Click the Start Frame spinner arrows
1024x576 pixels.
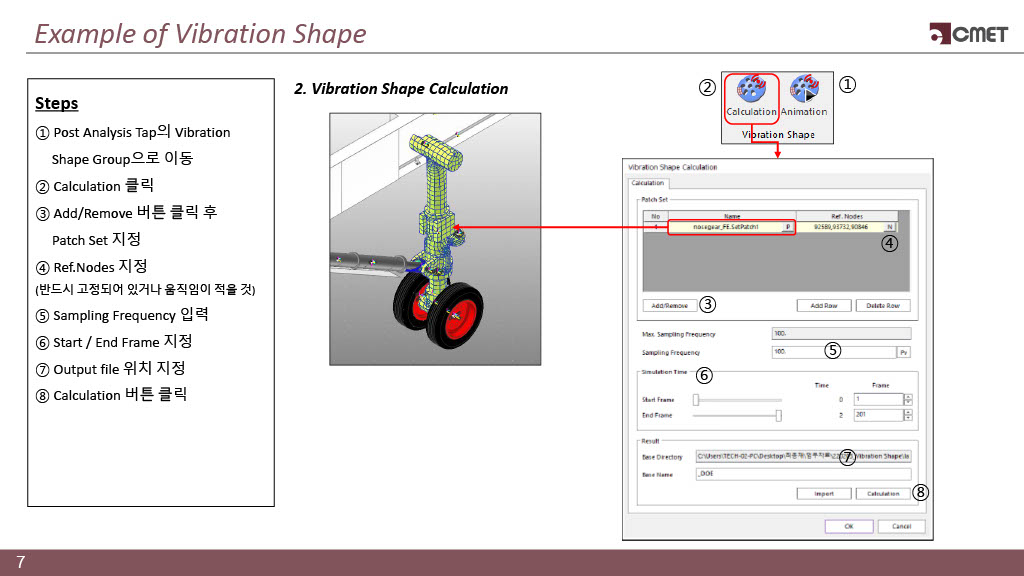click(x=907, y=399)
